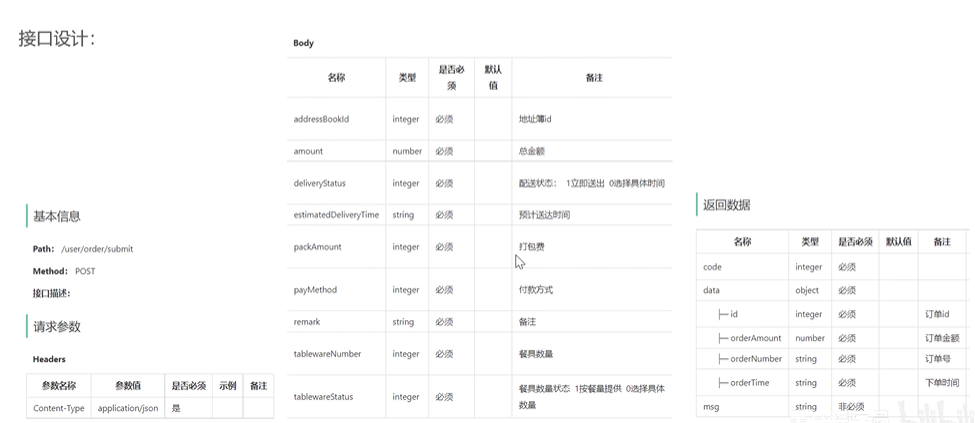975x423 pixels.
Task: Select the amount parameter name
Action: [x=308, y=151]
